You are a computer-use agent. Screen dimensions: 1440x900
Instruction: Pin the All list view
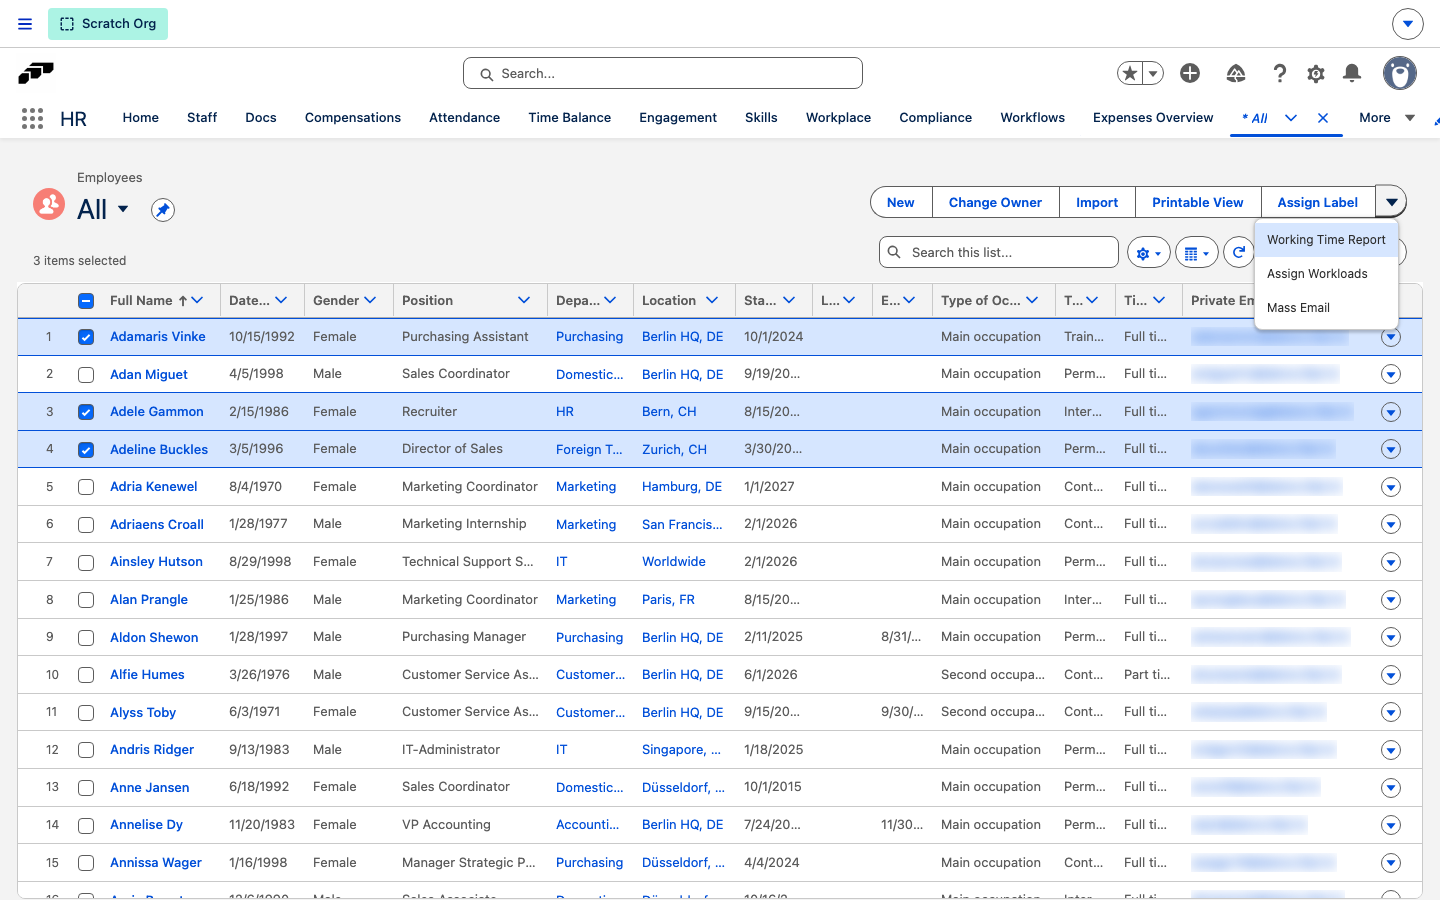pyautogui.click(x=163, y=210)
